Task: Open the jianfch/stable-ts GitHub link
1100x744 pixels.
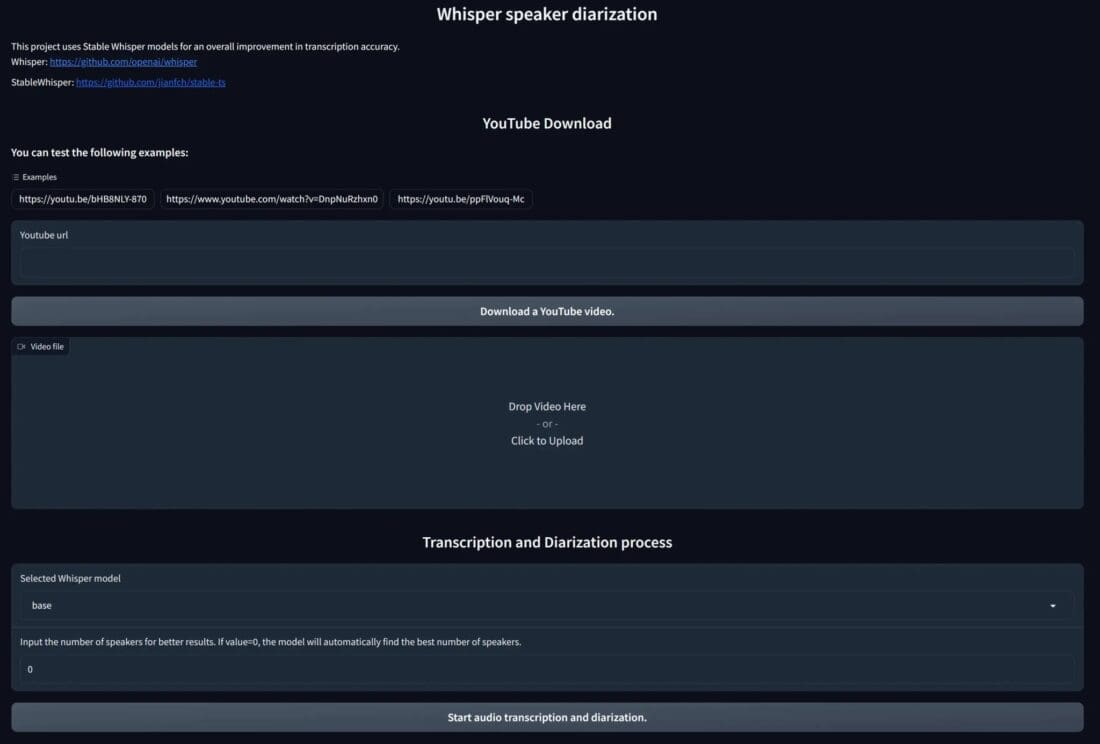Action: 150,83
